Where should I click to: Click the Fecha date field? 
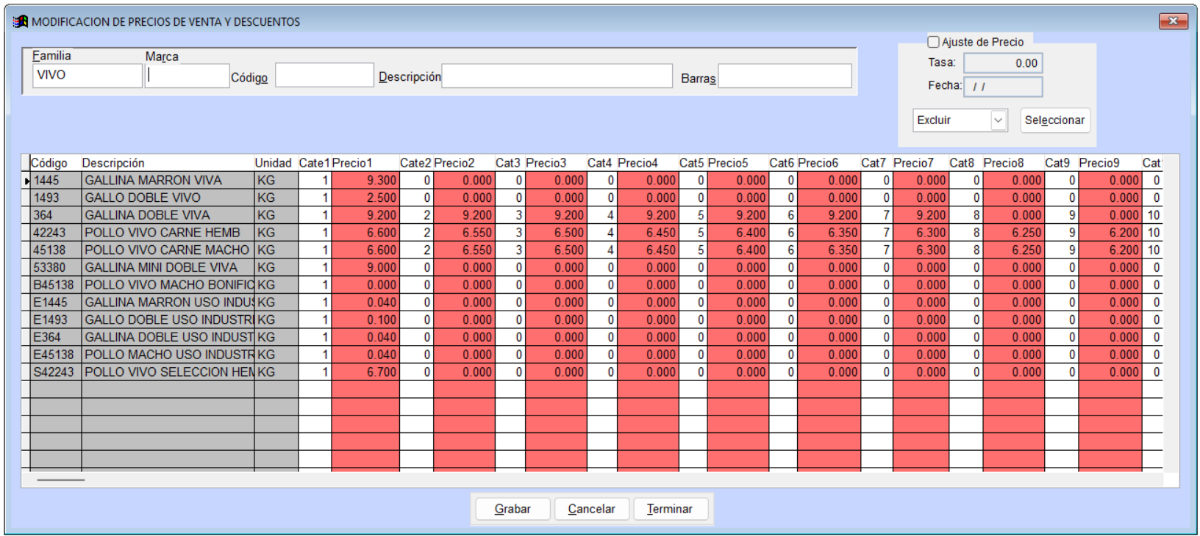point(1003,86)
